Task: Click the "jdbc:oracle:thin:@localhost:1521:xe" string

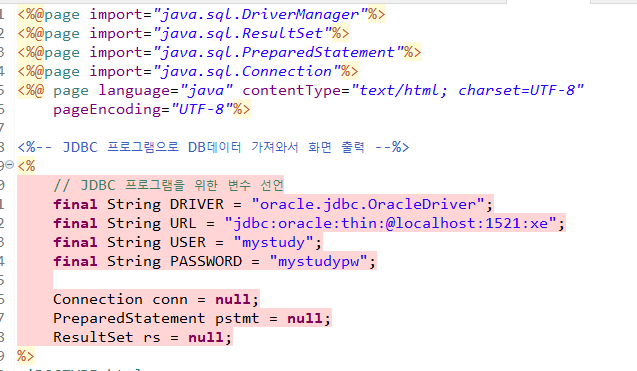Action: tap(390, 223)
